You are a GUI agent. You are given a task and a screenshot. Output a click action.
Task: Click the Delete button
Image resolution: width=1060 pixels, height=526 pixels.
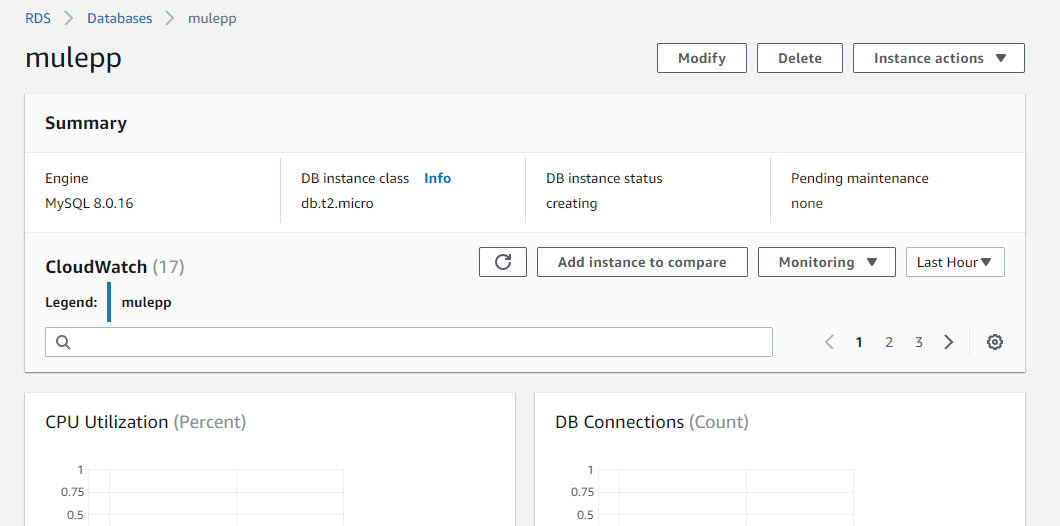click(x=800, y=58)
